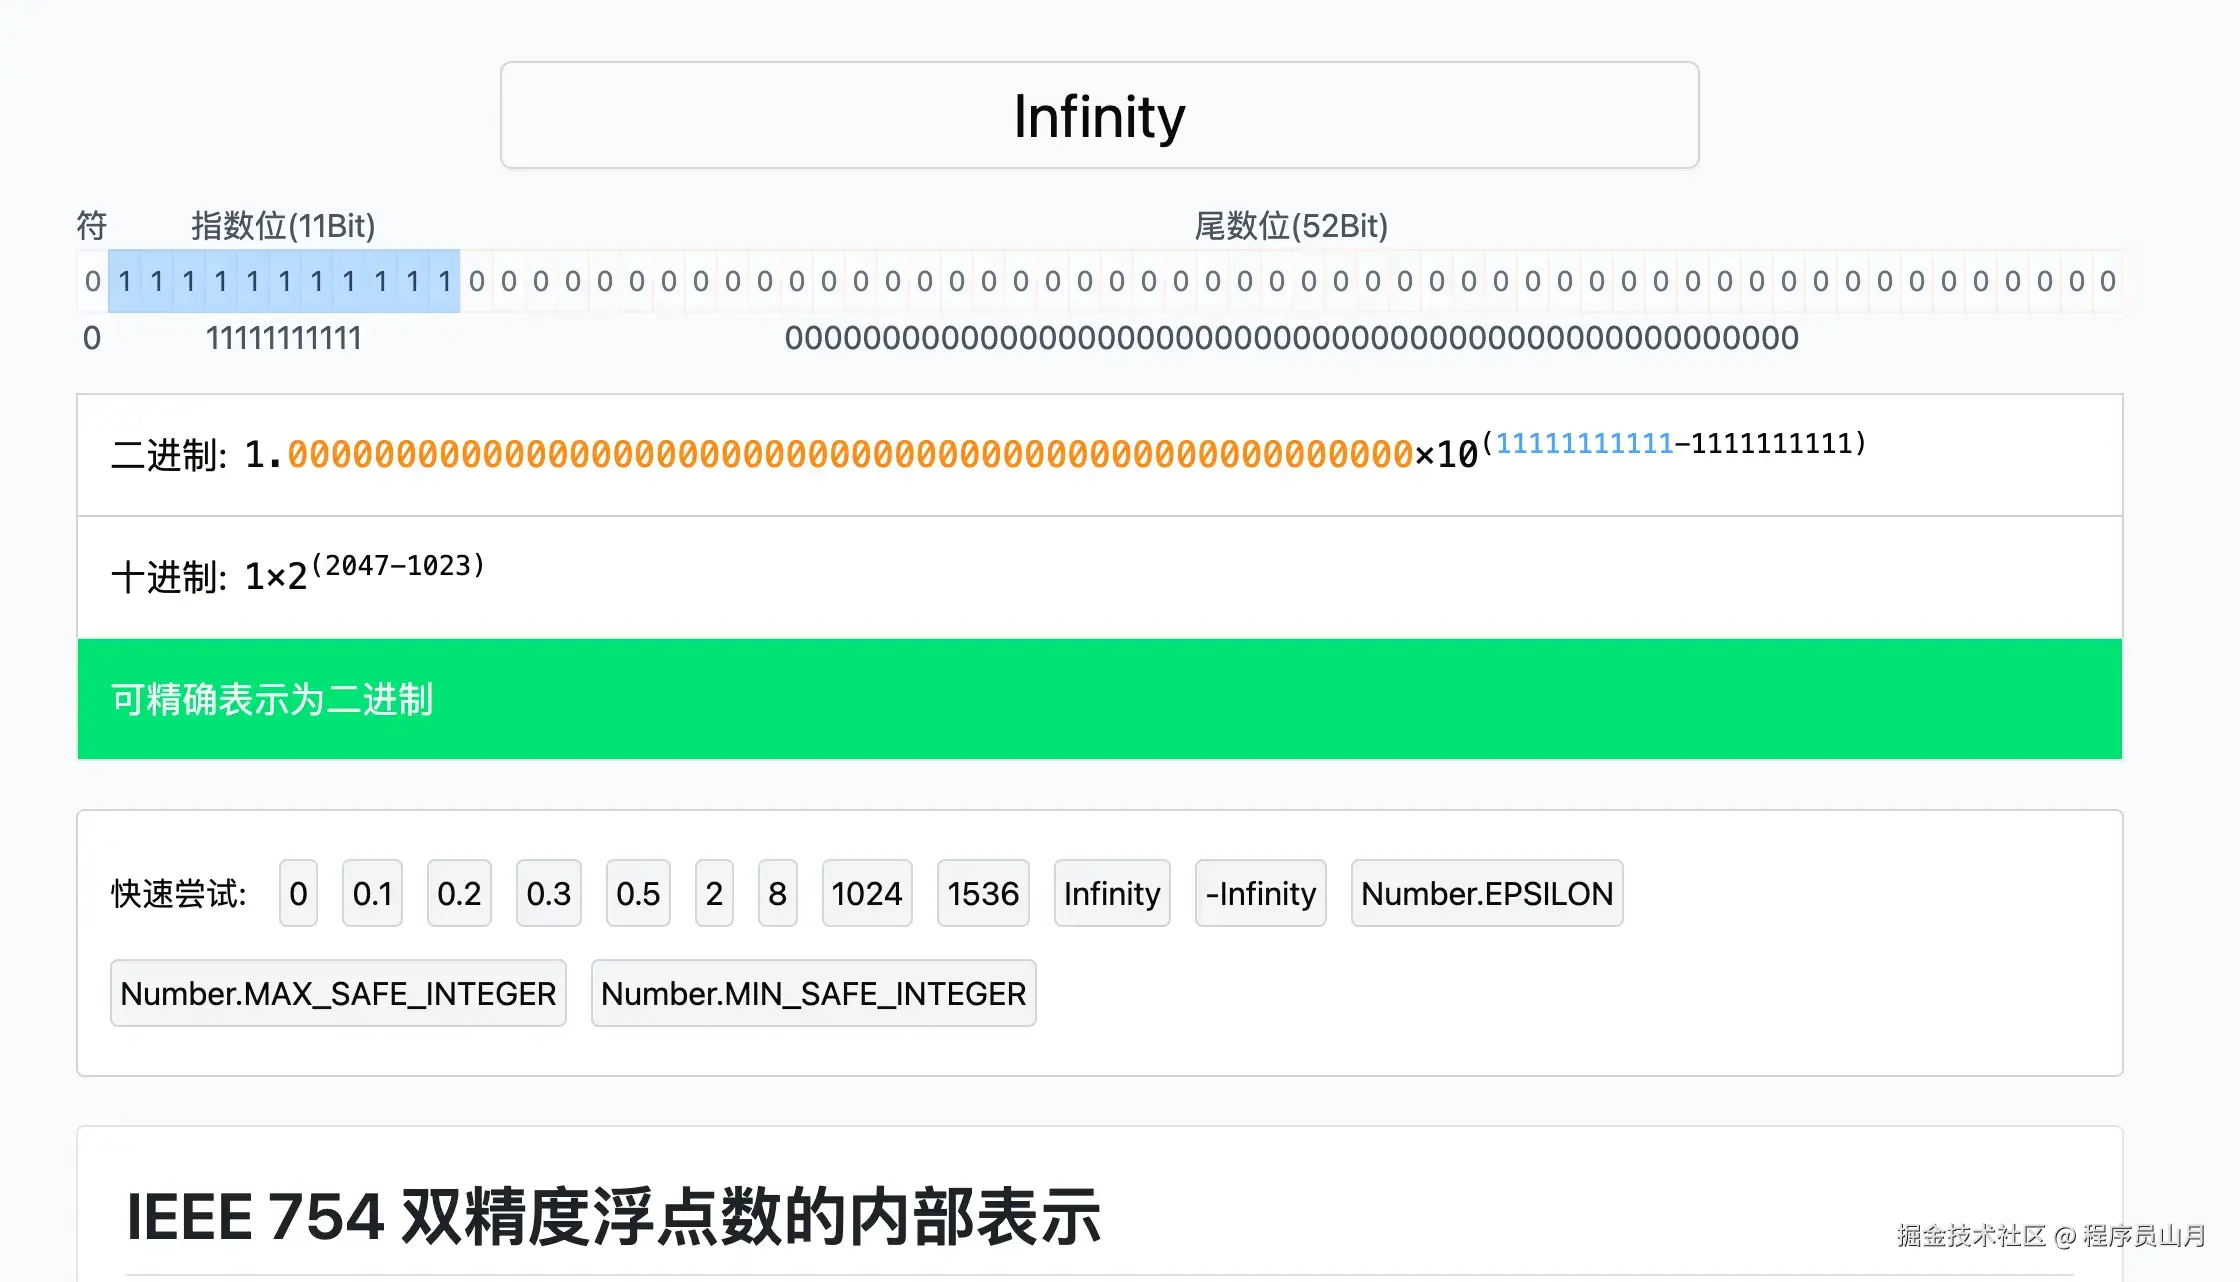Select the quick-try value 0
Screen dimensions: 2240x1282
pos(298,893)
